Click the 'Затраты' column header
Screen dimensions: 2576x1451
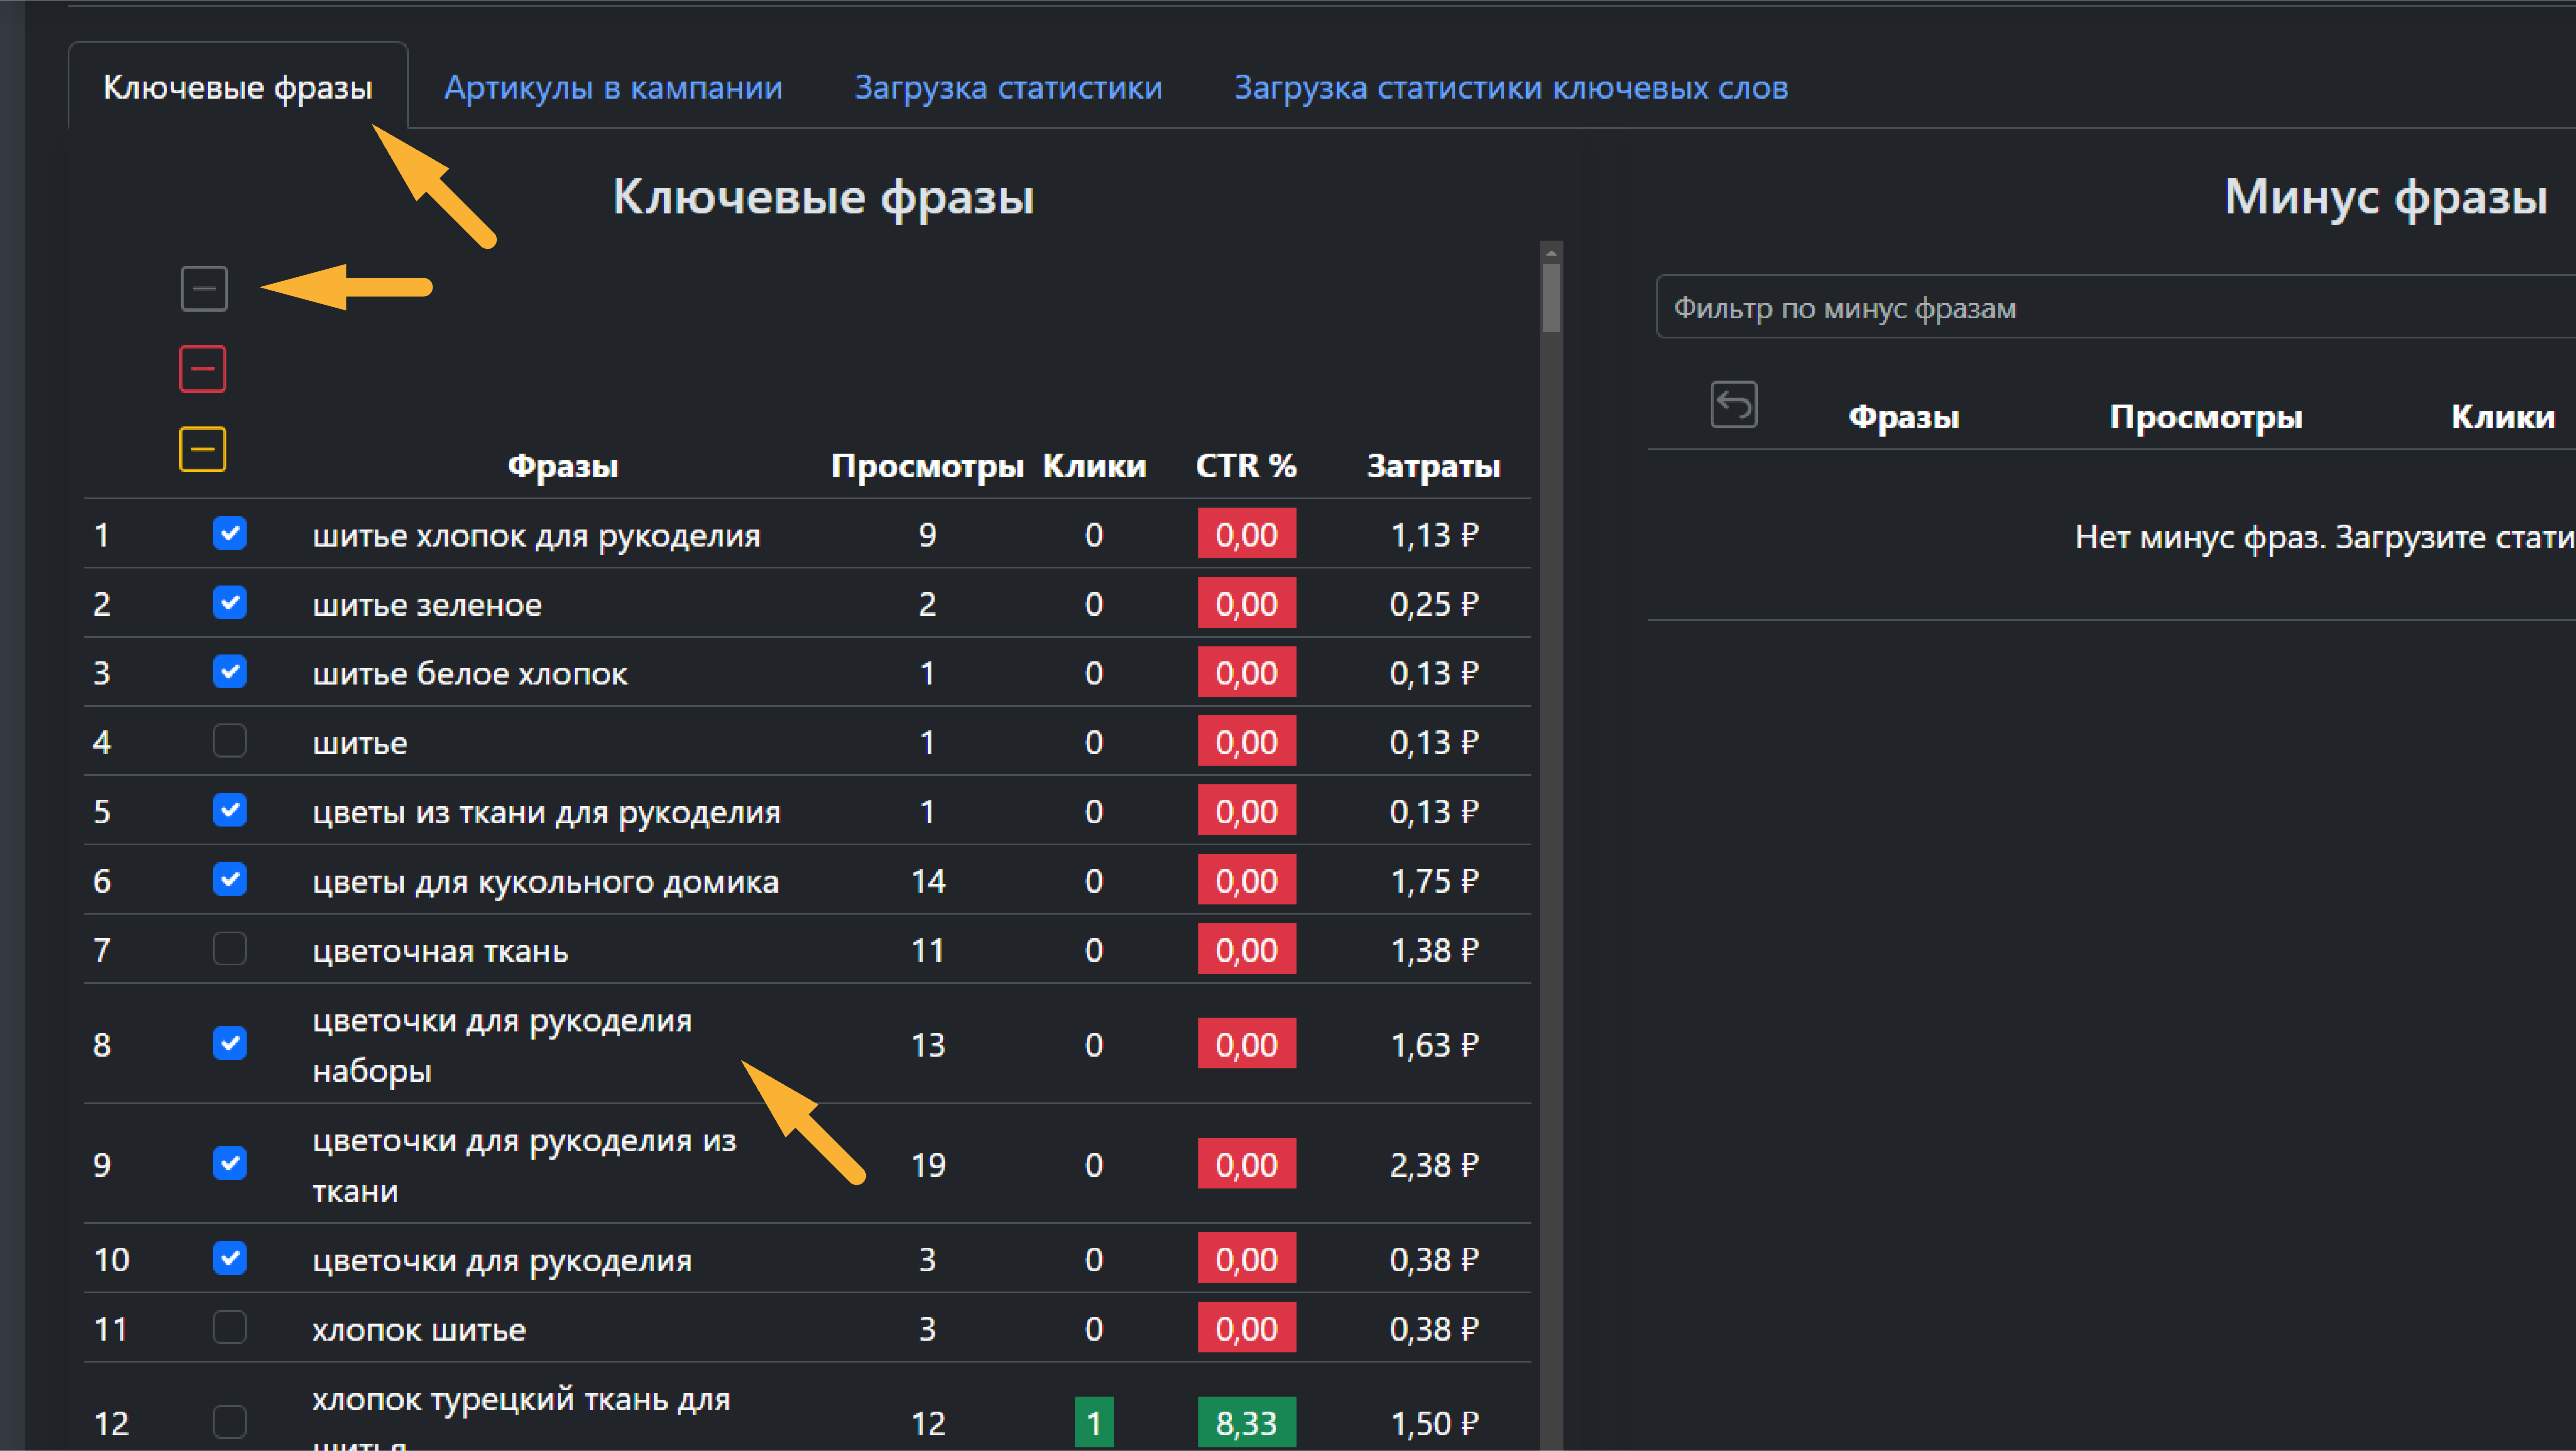click(x=1433, y=465)
